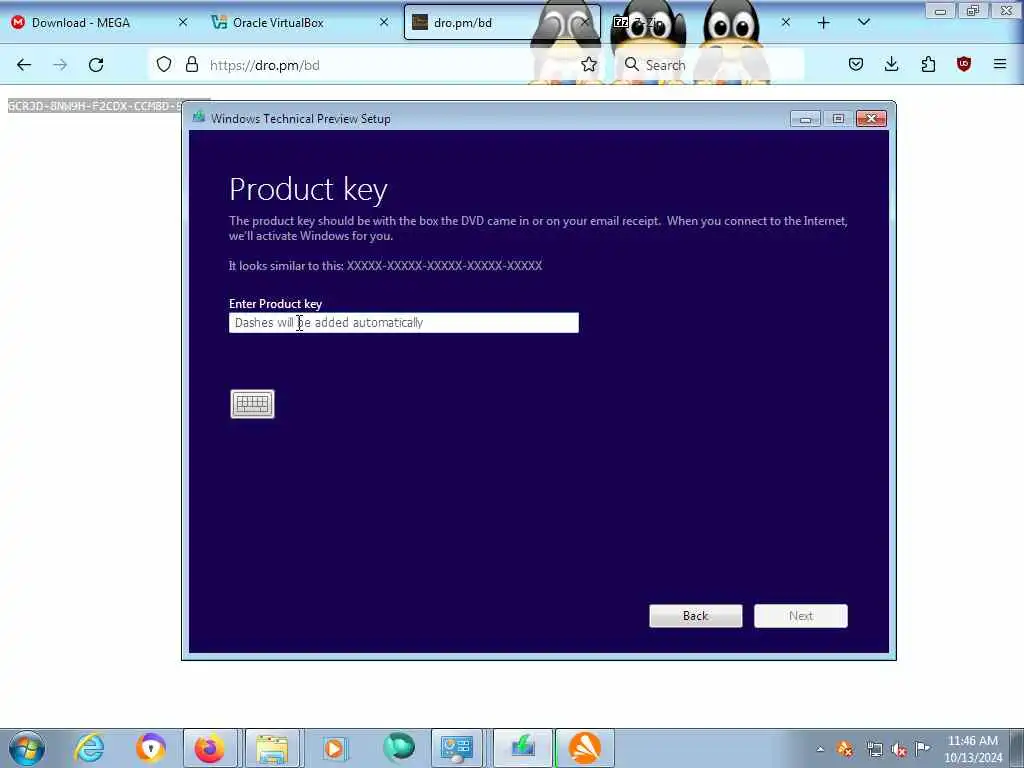
Task: Close the Oracle VirtualBox tab
Action: pos(384,22)
